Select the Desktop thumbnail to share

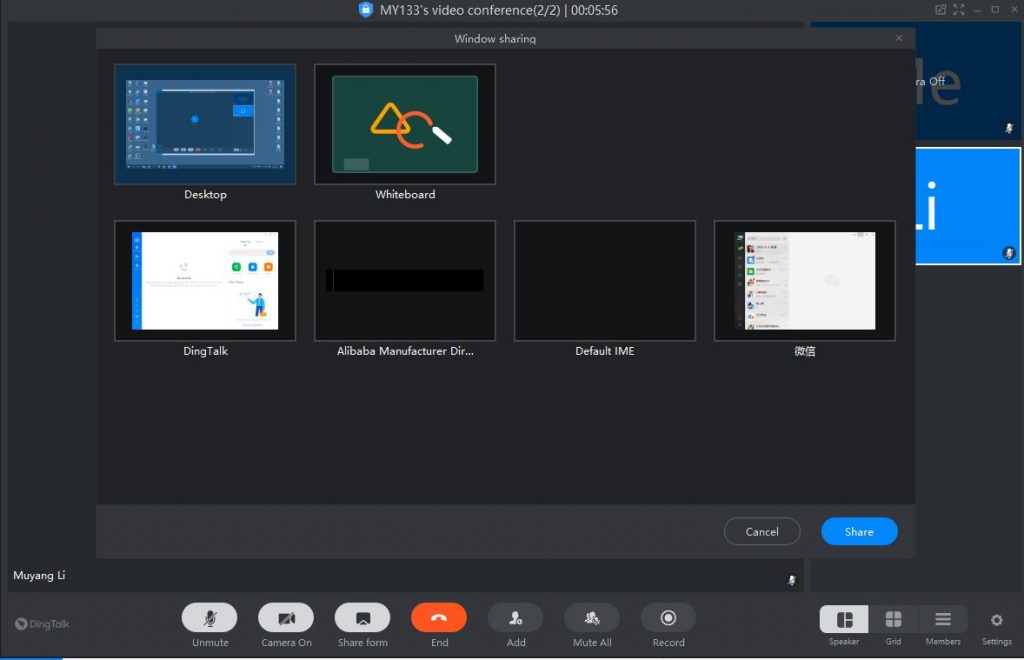205,125
